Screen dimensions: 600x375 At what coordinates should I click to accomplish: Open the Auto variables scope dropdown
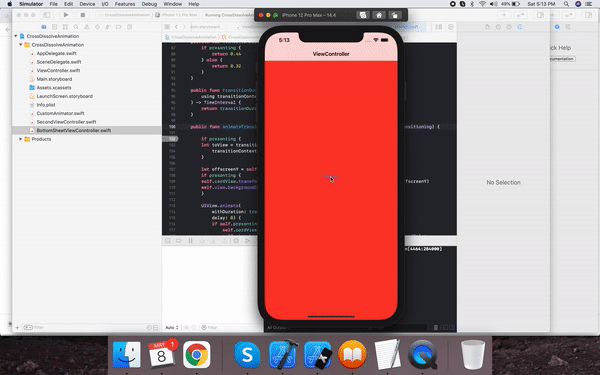coord(172,328)
